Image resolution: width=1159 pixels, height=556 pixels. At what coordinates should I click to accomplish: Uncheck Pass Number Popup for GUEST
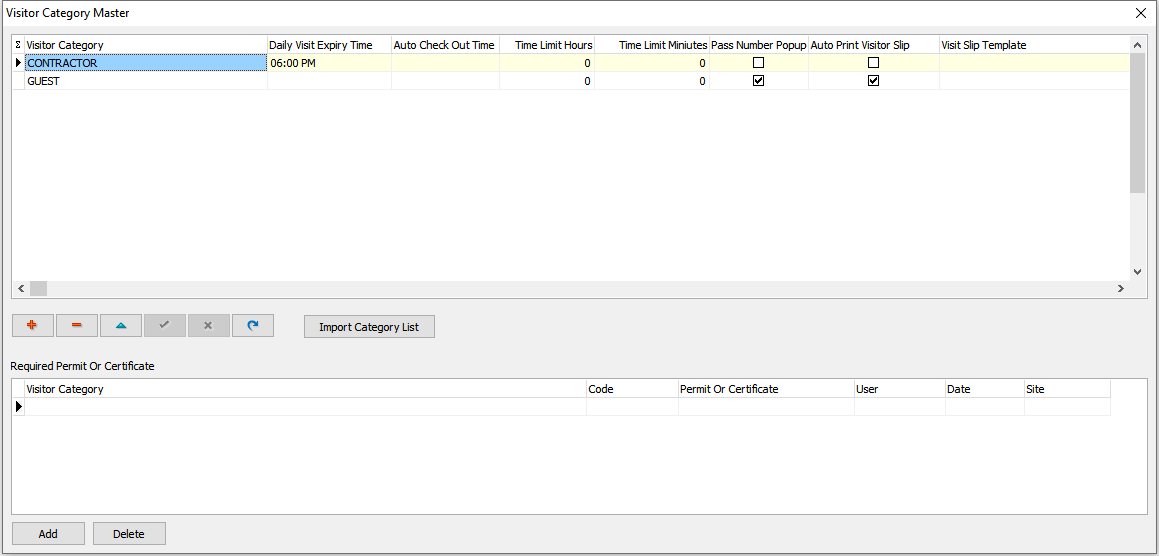point(758,81)
